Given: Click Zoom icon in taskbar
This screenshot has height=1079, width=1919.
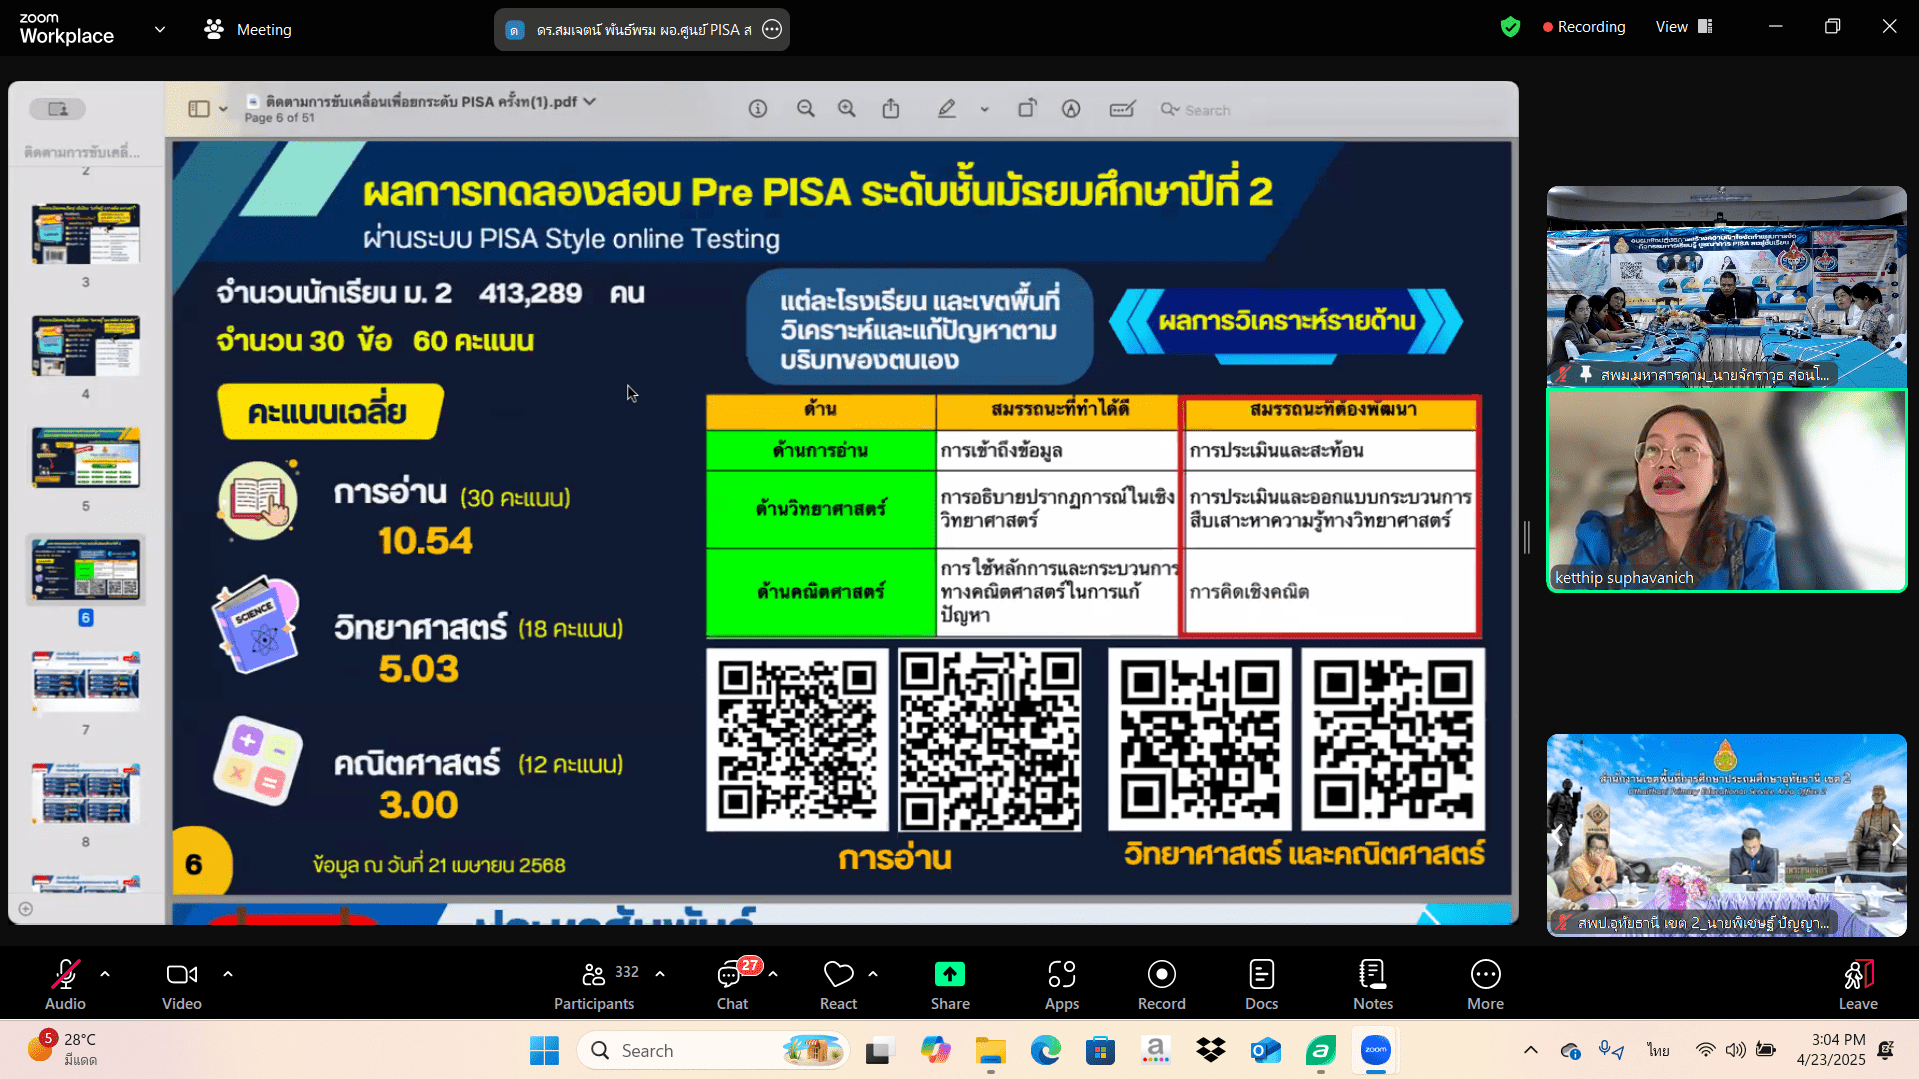Looking at the screenshot, I should point(1376,1050).
